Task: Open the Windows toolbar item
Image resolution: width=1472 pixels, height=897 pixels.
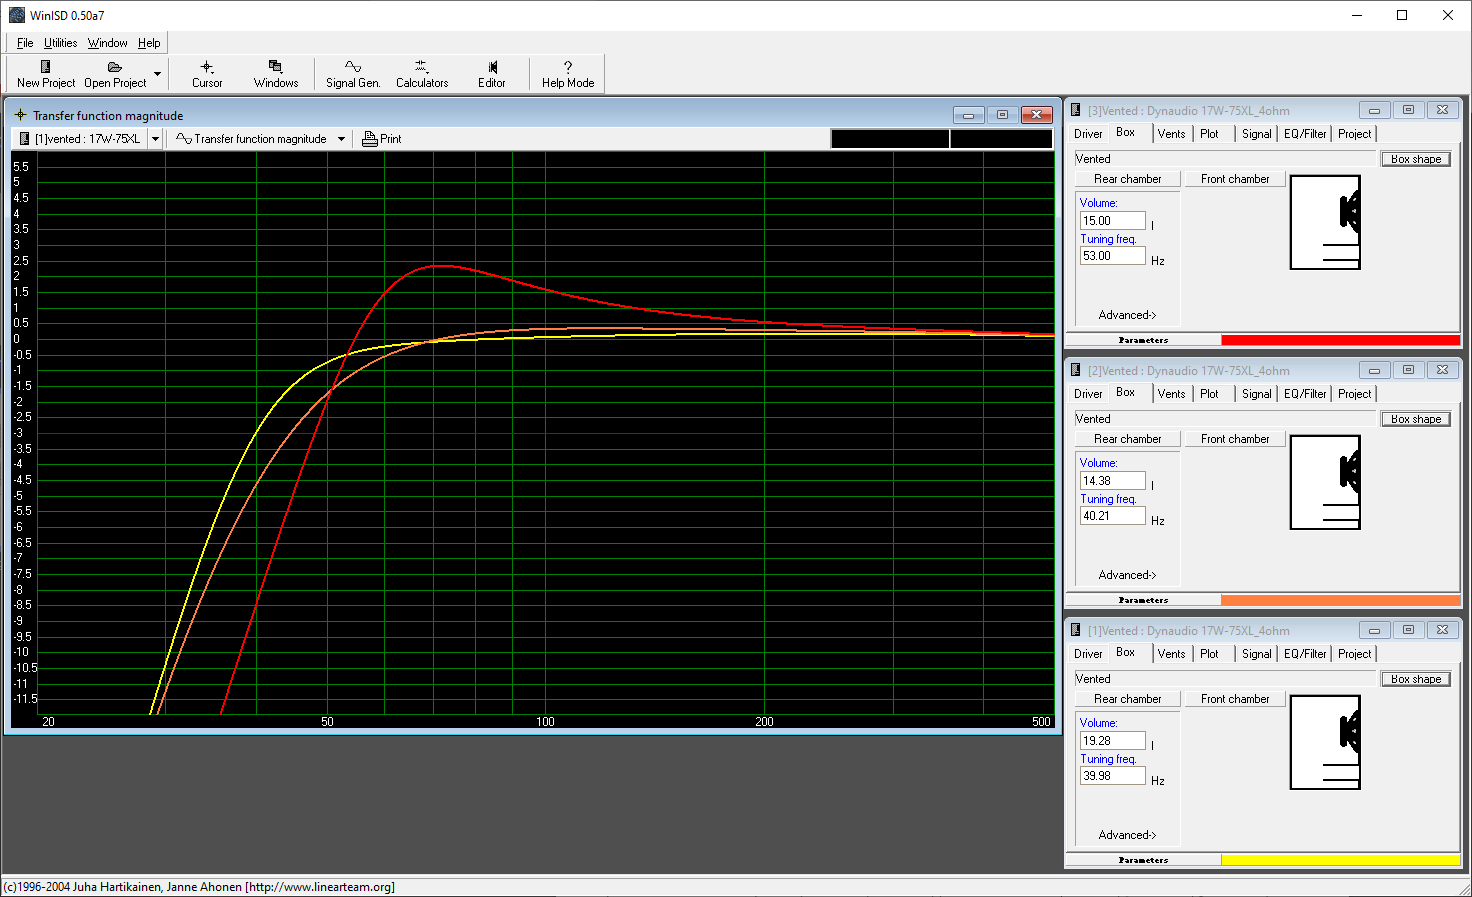Action: (x=276, y=74)
